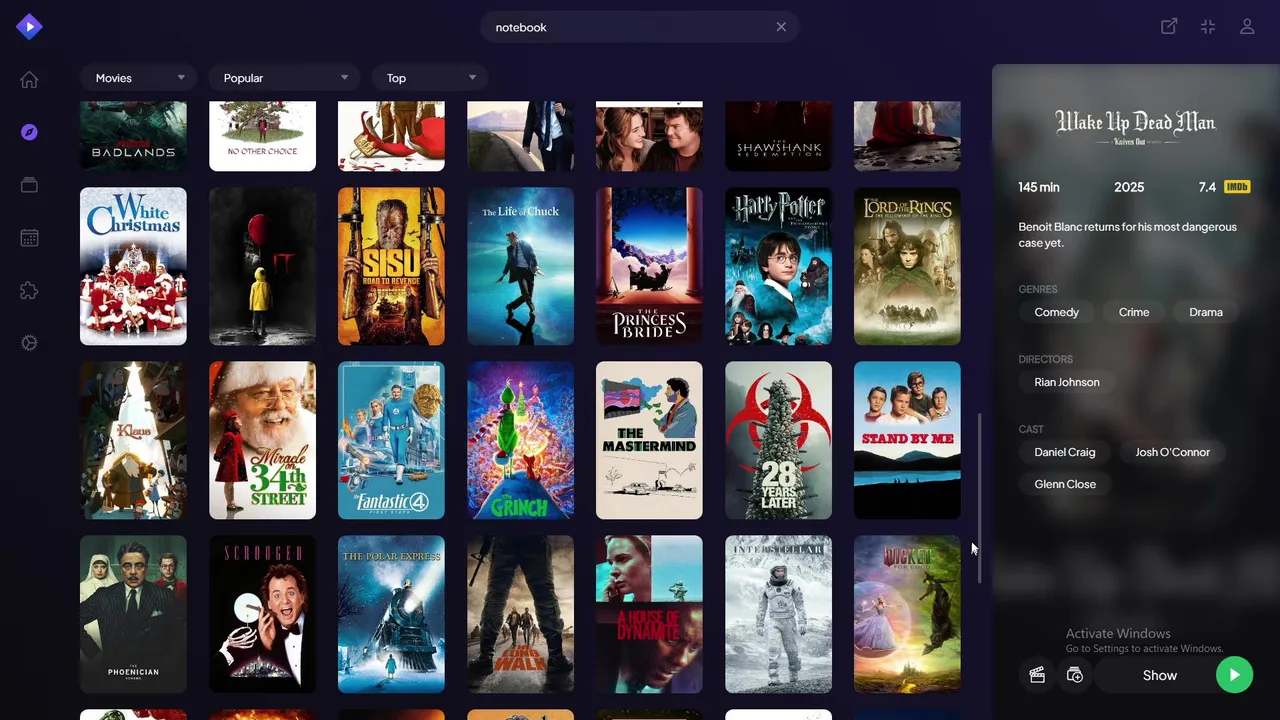Clear the search text with X icon
1280x720 pixels.
click(781, 27)
